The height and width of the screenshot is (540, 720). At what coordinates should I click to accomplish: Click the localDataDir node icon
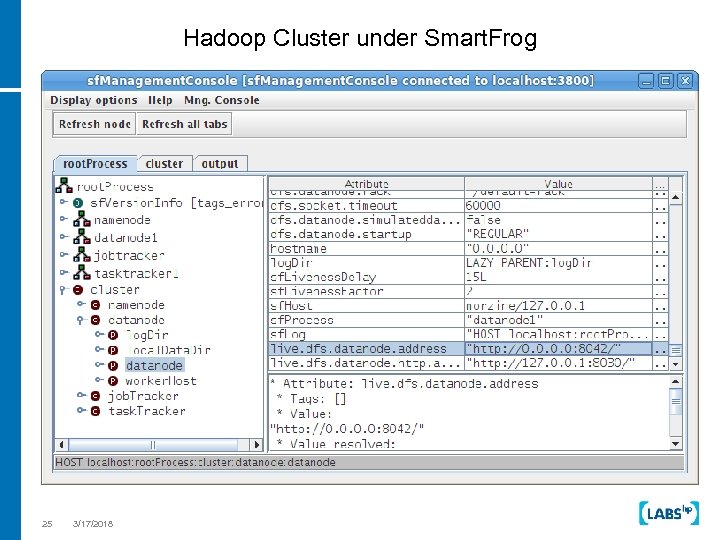pyautogui.click(x=113, y=350)
